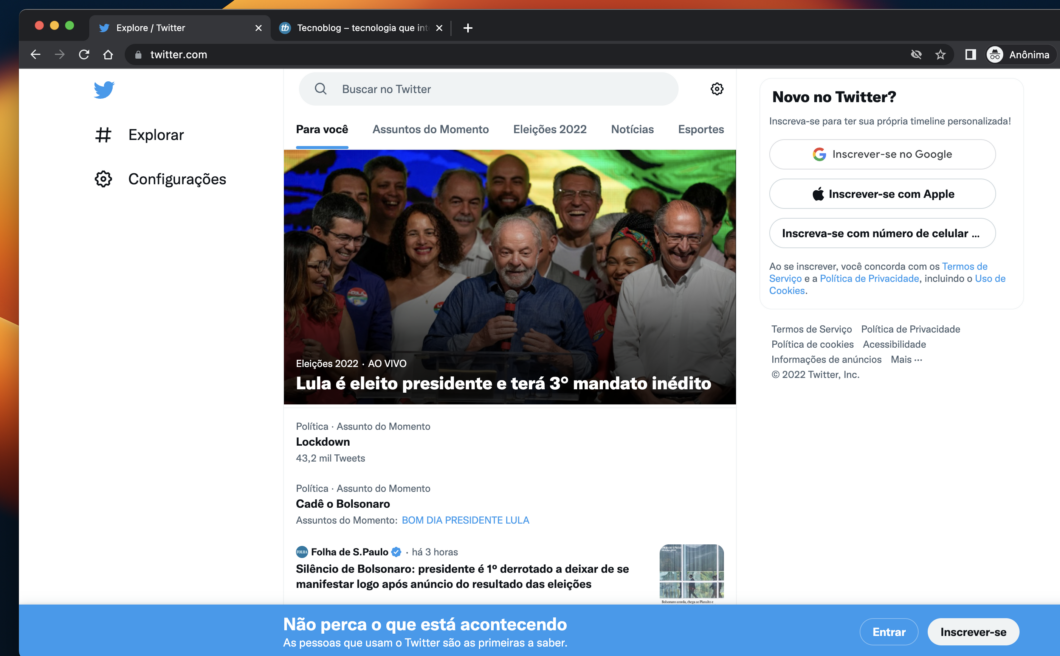Screen dimensions: 1060x656
Task: Click the twitter.com address bar
Action: [514, 54]
